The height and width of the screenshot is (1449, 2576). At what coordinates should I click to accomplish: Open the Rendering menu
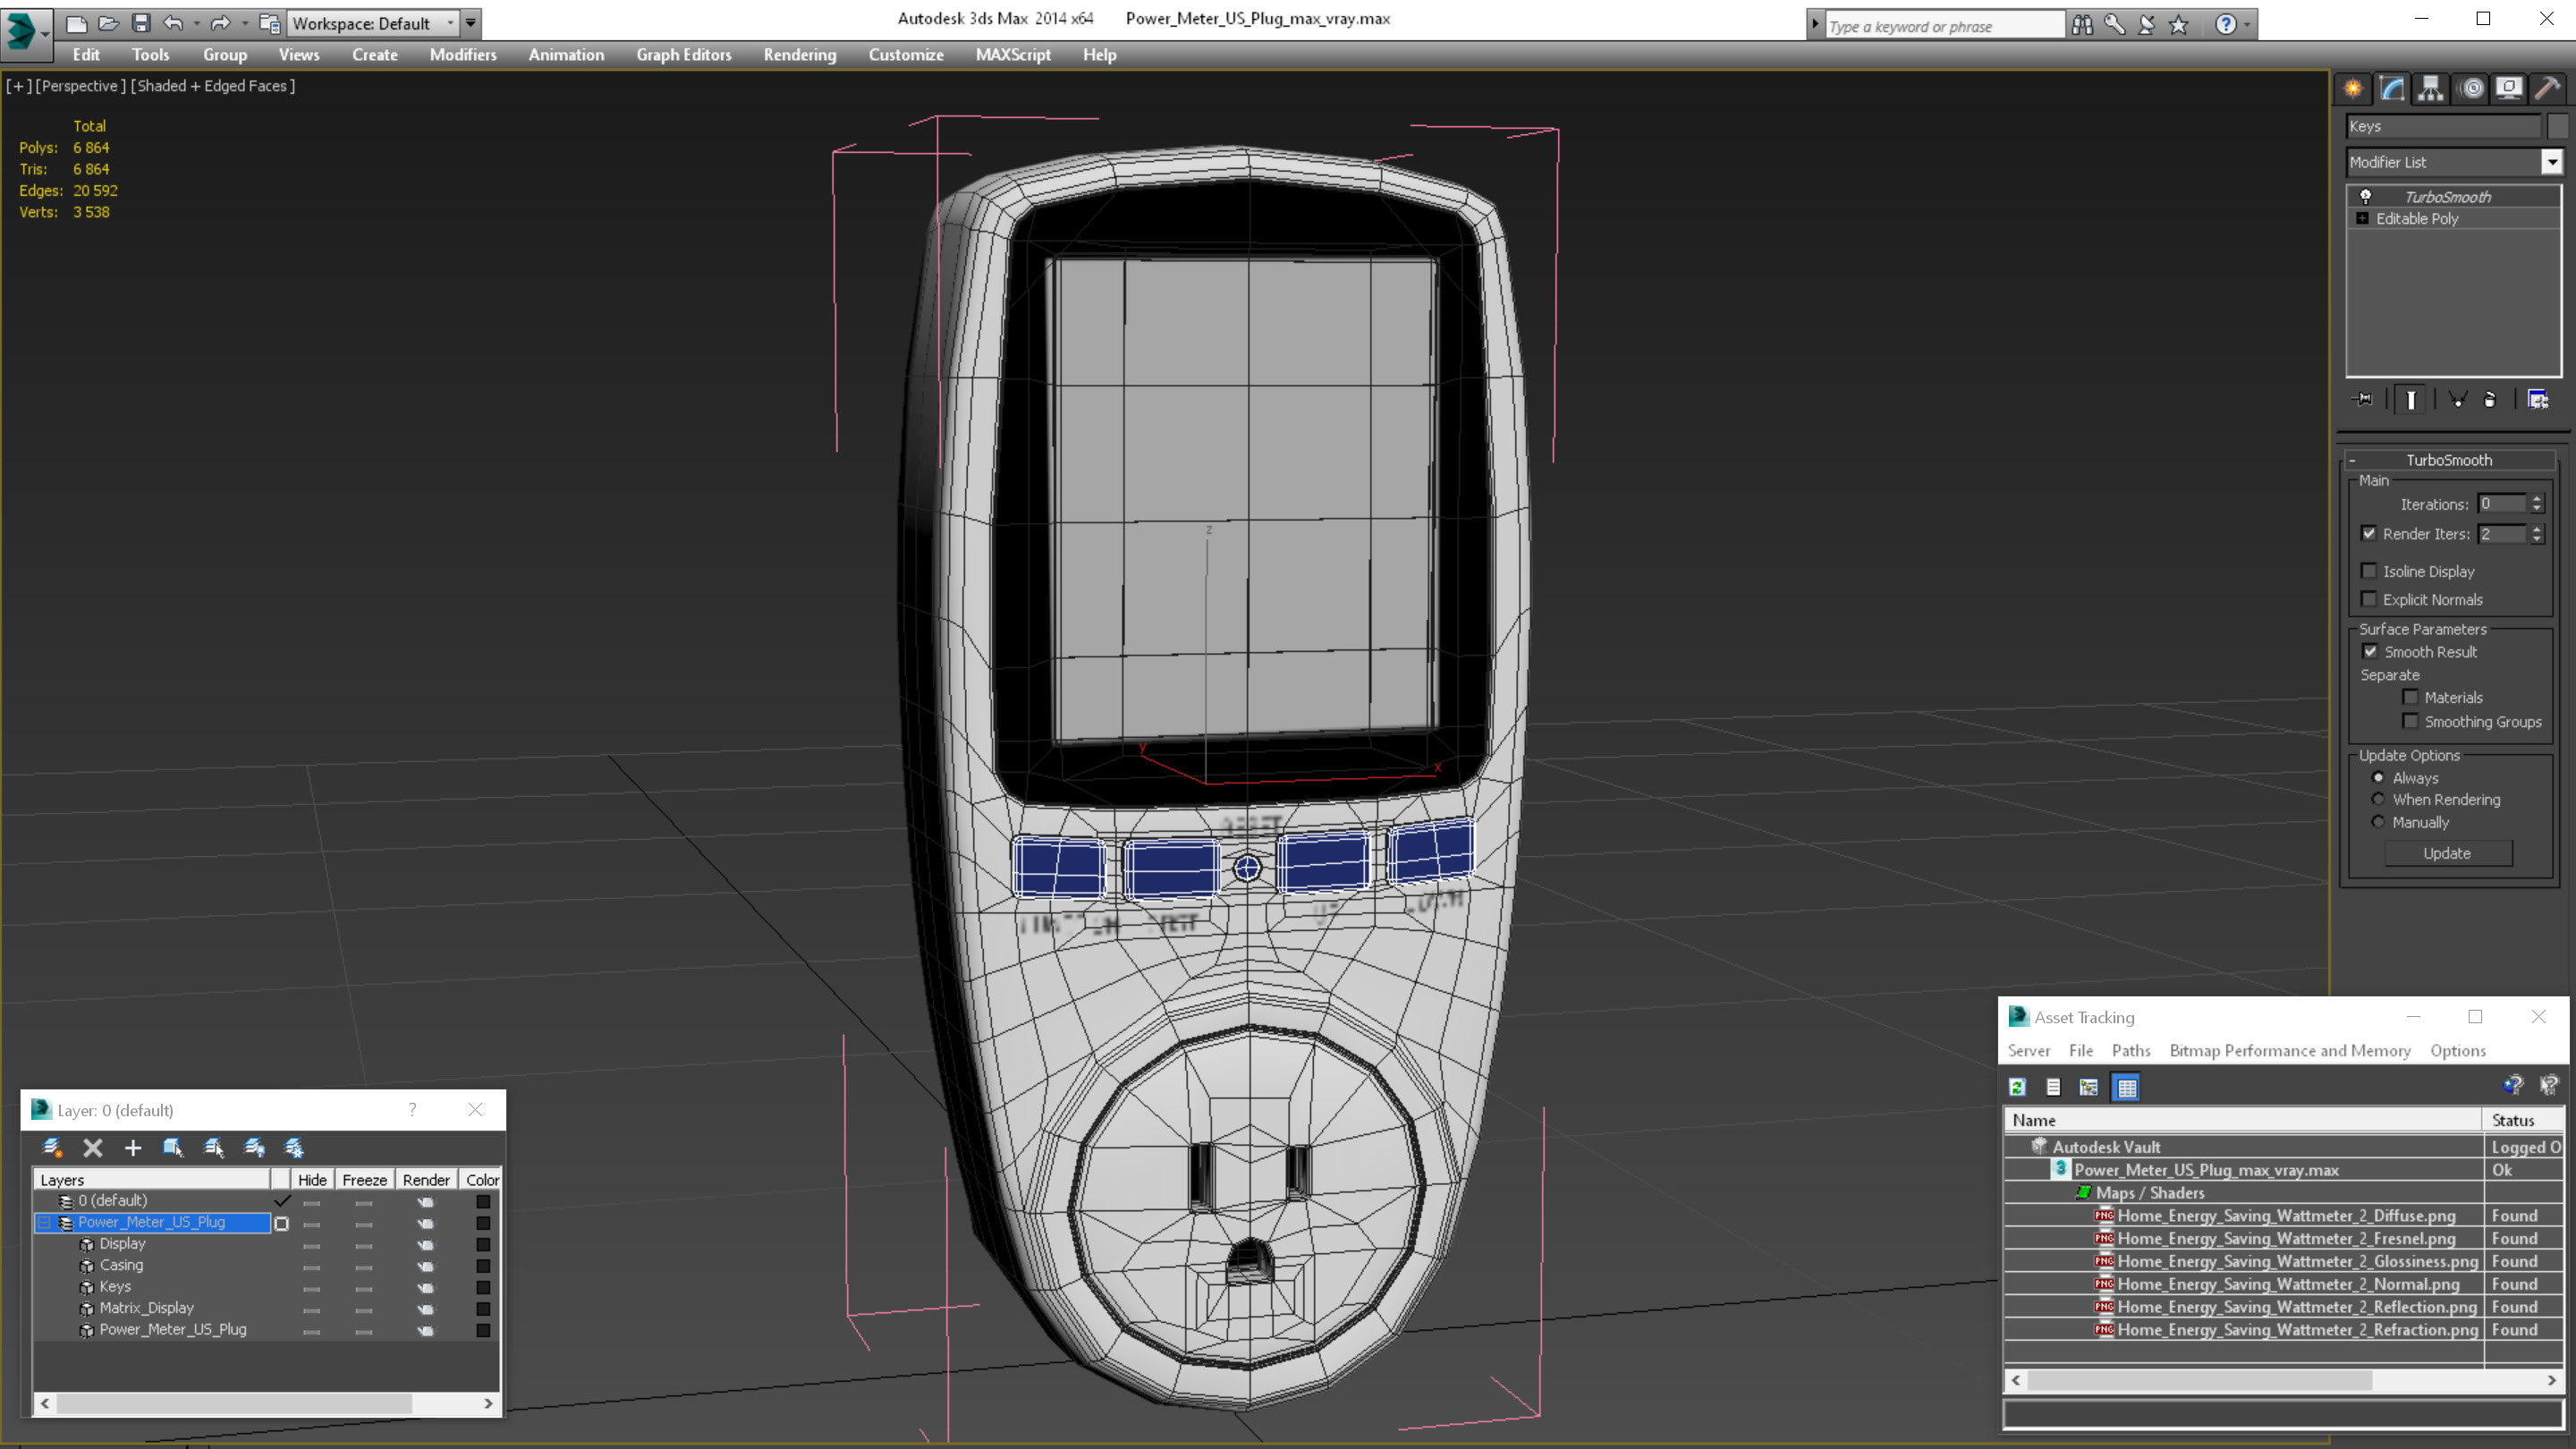799,55
